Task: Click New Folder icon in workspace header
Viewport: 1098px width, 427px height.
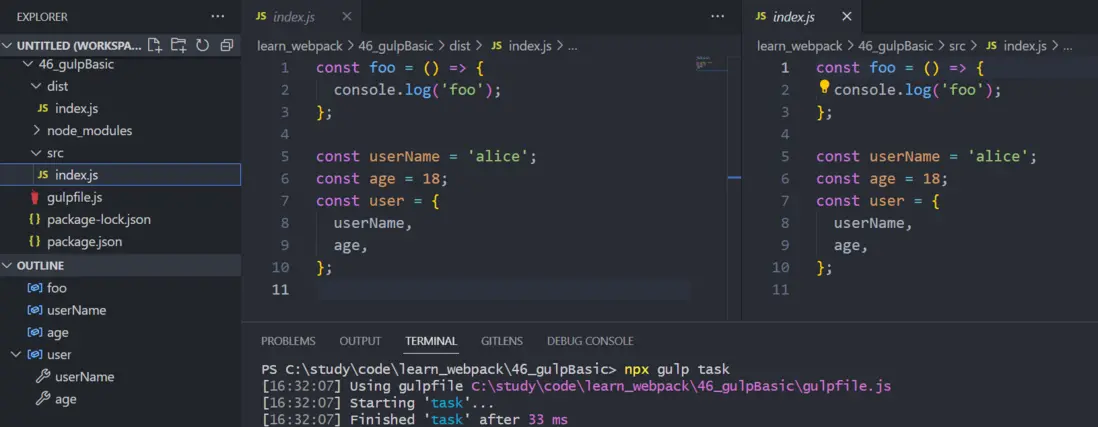Action: (x=179, y=46)
